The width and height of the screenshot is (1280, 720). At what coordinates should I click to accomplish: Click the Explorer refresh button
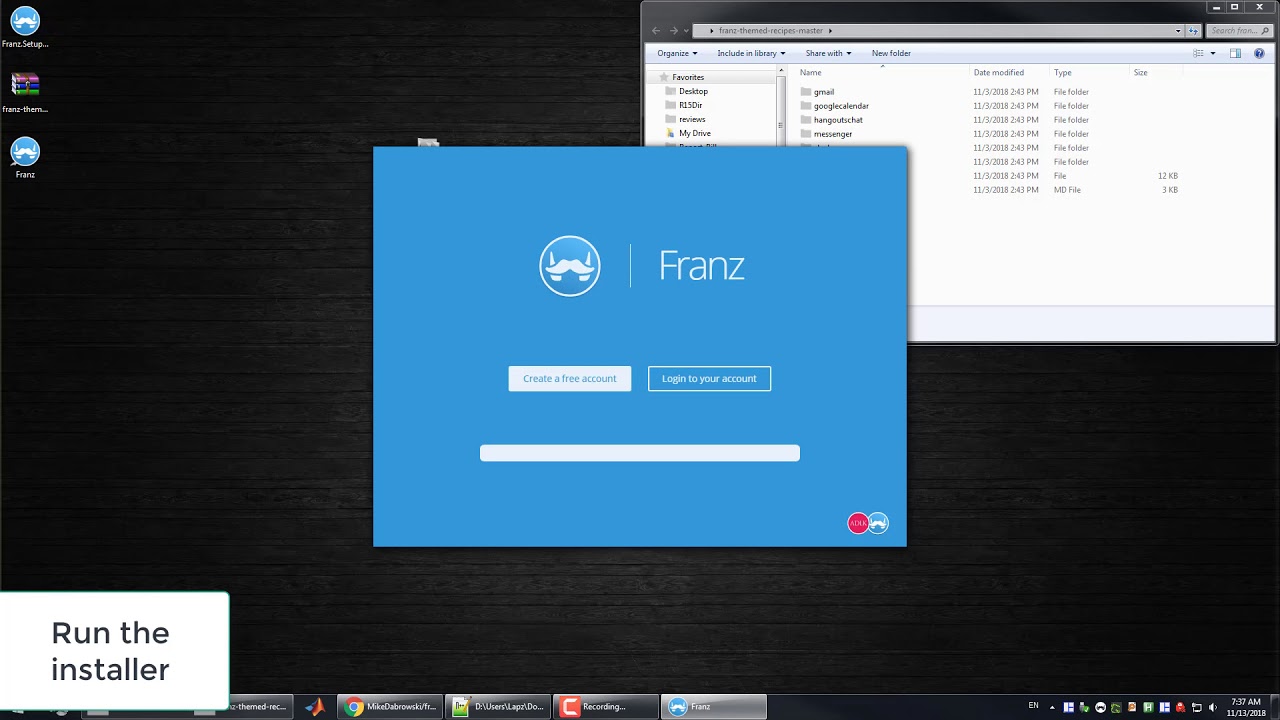pyautogui.click(x=1193, y=31)
